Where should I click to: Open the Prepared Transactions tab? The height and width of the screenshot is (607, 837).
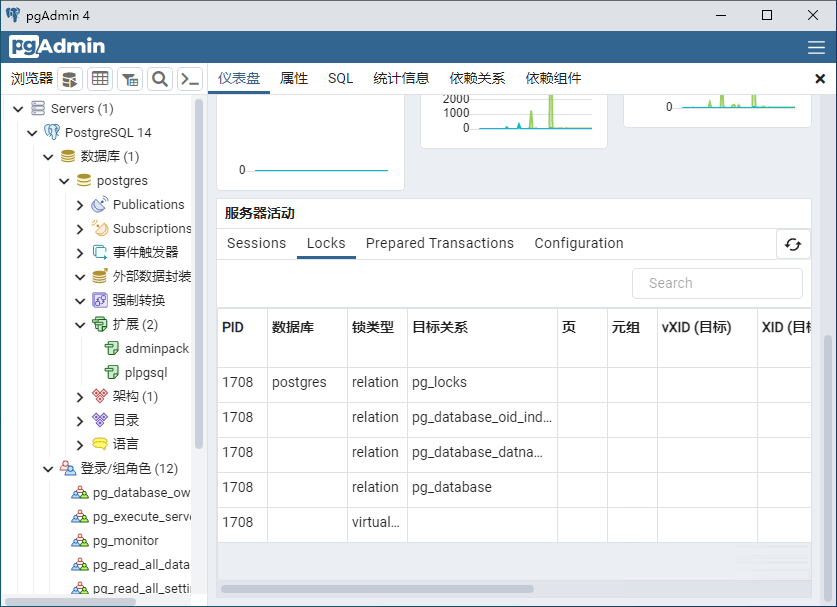click(440, 243)
